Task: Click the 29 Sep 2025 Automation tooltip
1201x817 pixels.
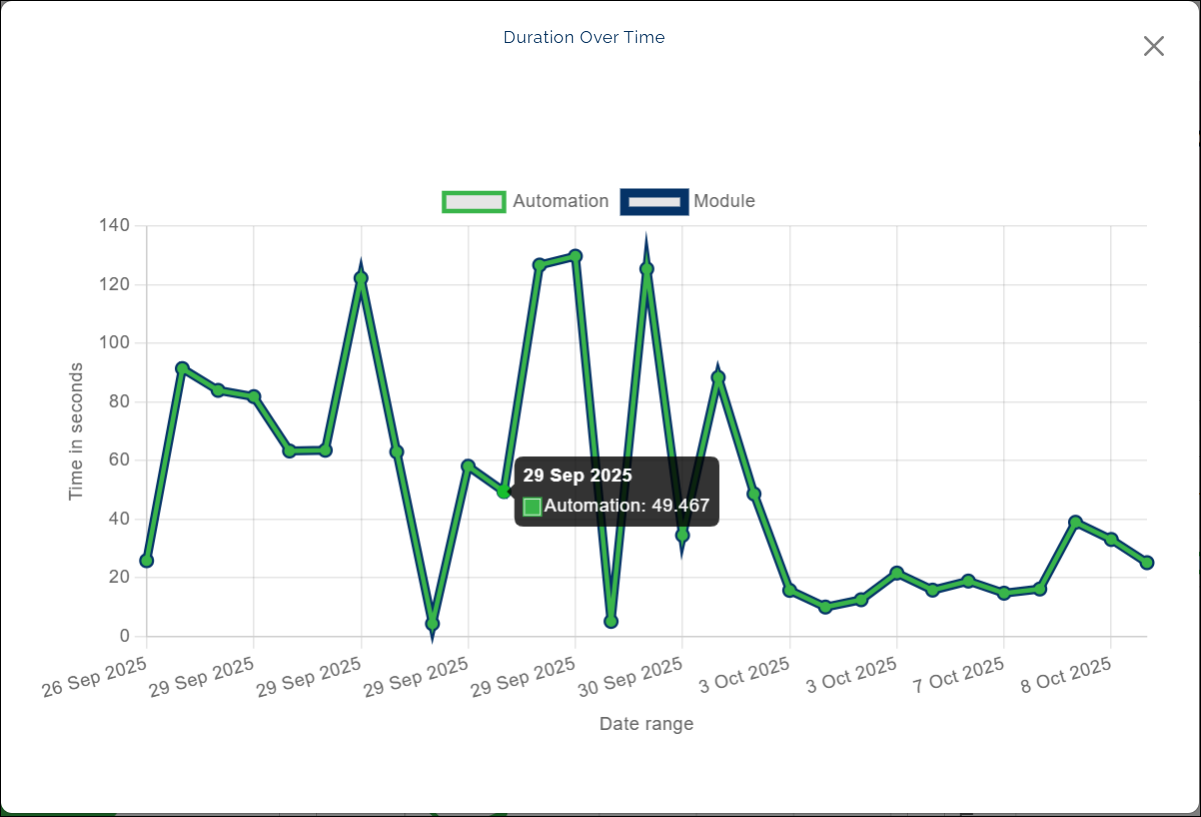Action: point(616,491)
